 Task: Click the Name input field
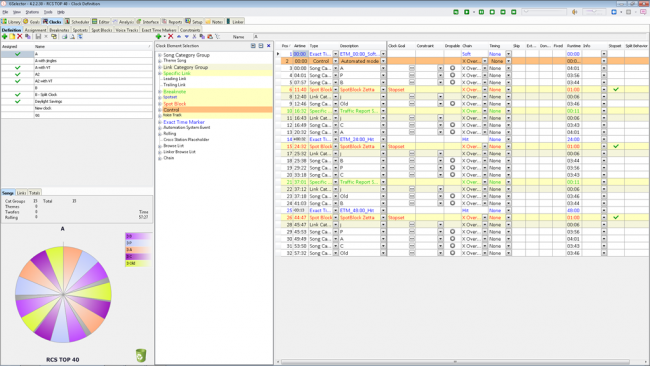click(451, 36)
